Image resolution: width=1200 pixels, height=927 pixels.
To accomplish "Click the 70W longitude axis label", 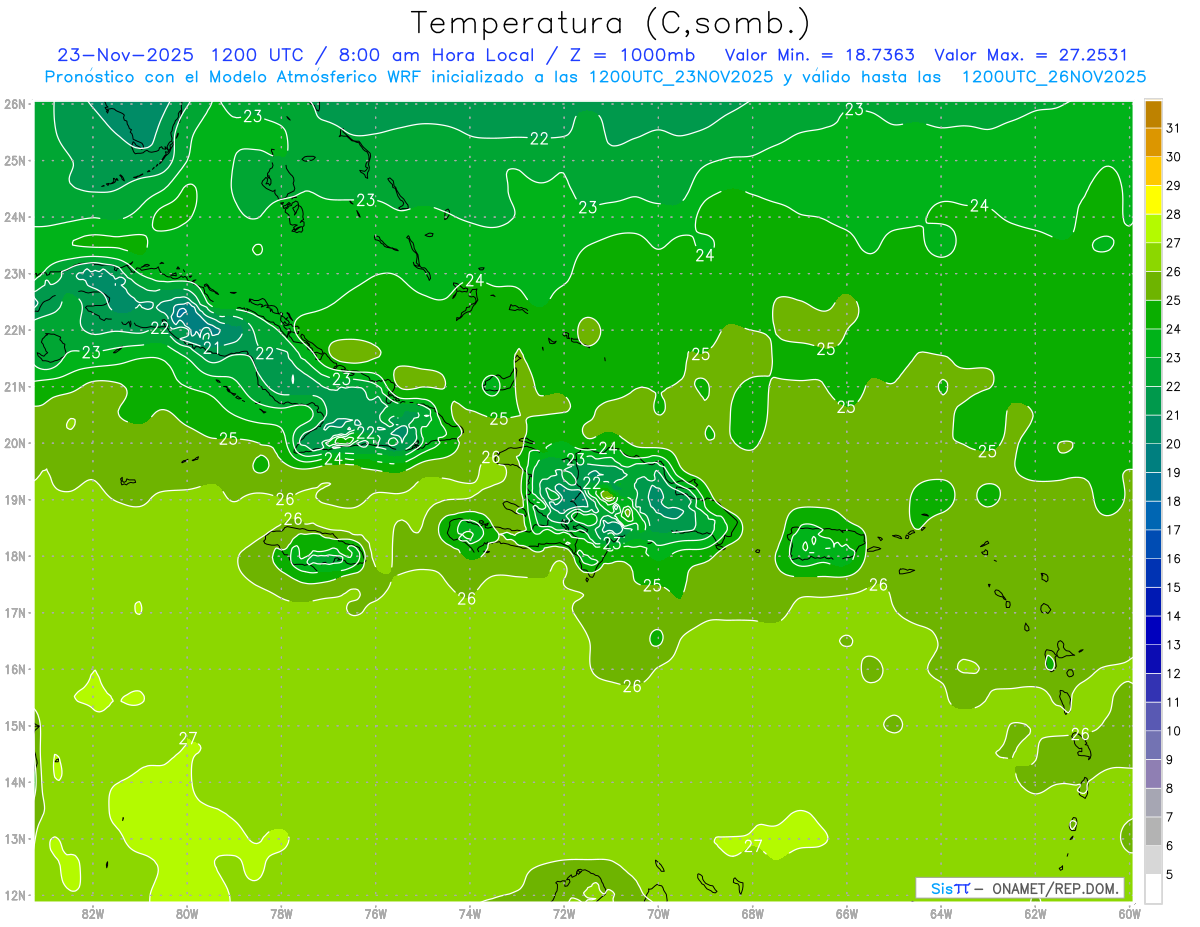I will (658, 913).
